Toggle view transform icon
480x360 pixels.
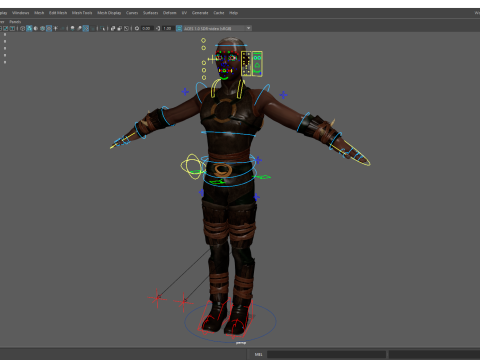coord(179,28)
